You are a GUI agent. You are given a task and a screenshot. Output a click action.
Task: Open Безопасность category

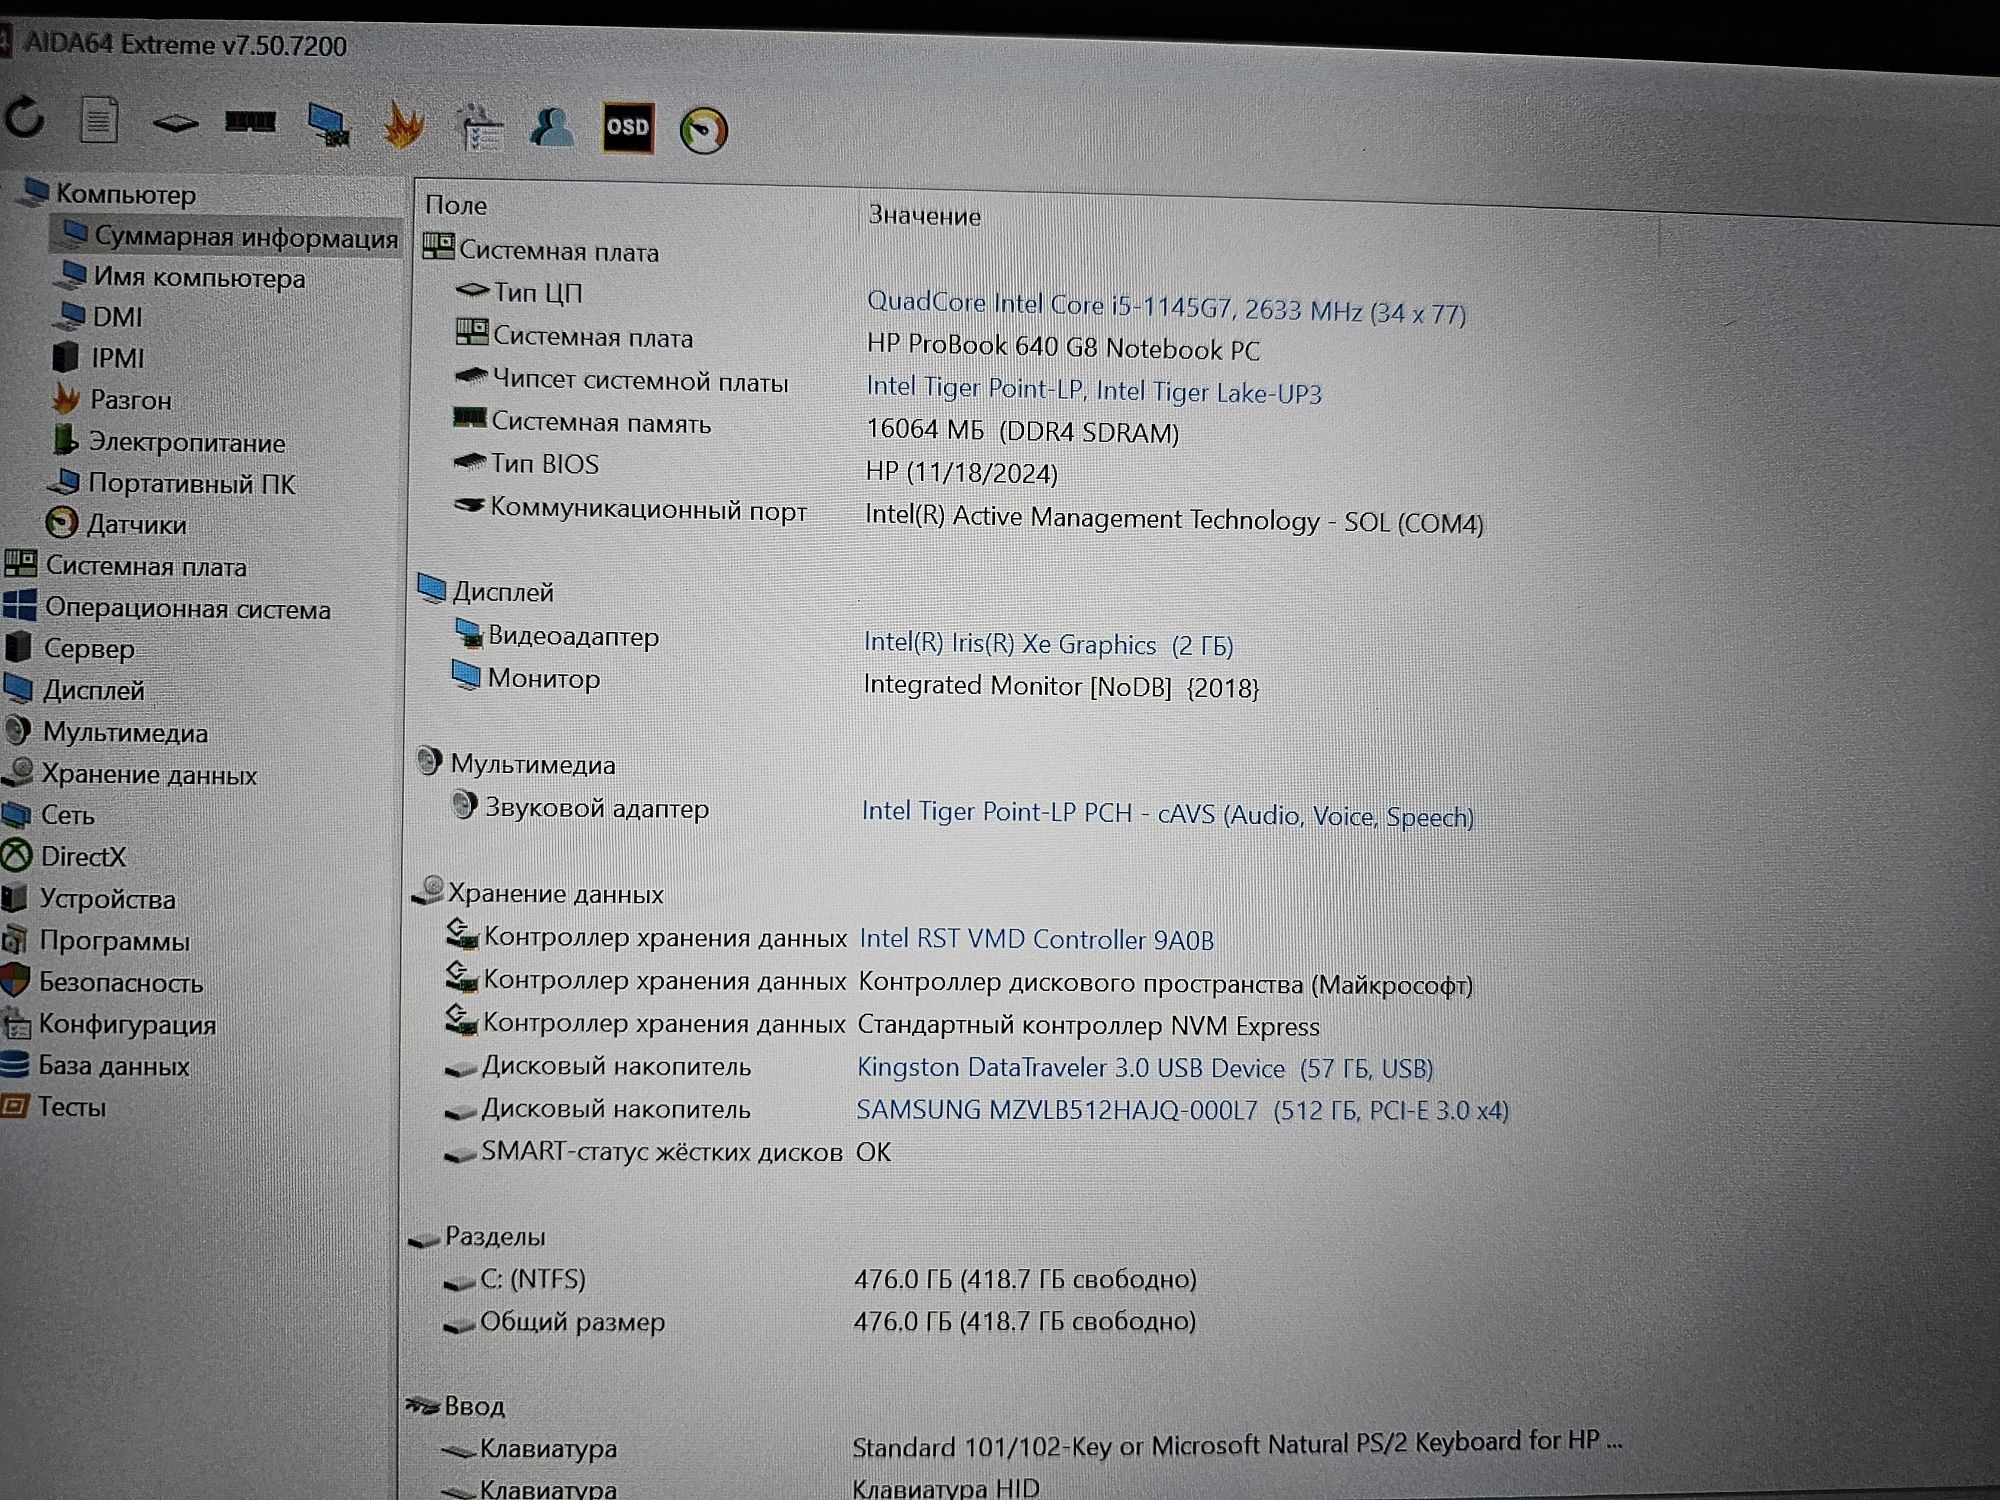[x=120, y=983]
